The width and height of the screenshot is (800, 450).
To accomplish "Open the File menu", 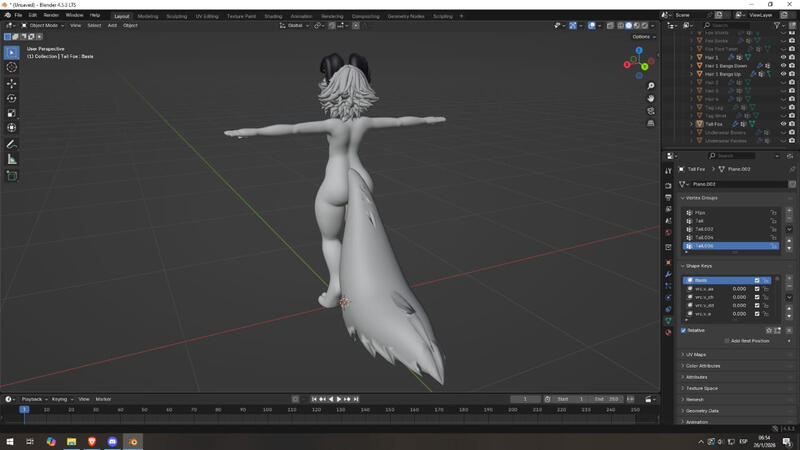I will click(x=18, y=15).
